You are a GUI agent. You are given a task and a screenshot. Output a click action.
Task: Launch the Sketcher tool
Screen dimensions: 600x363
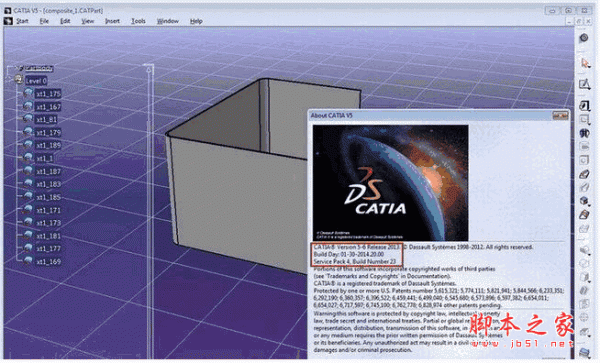(584, 84)
